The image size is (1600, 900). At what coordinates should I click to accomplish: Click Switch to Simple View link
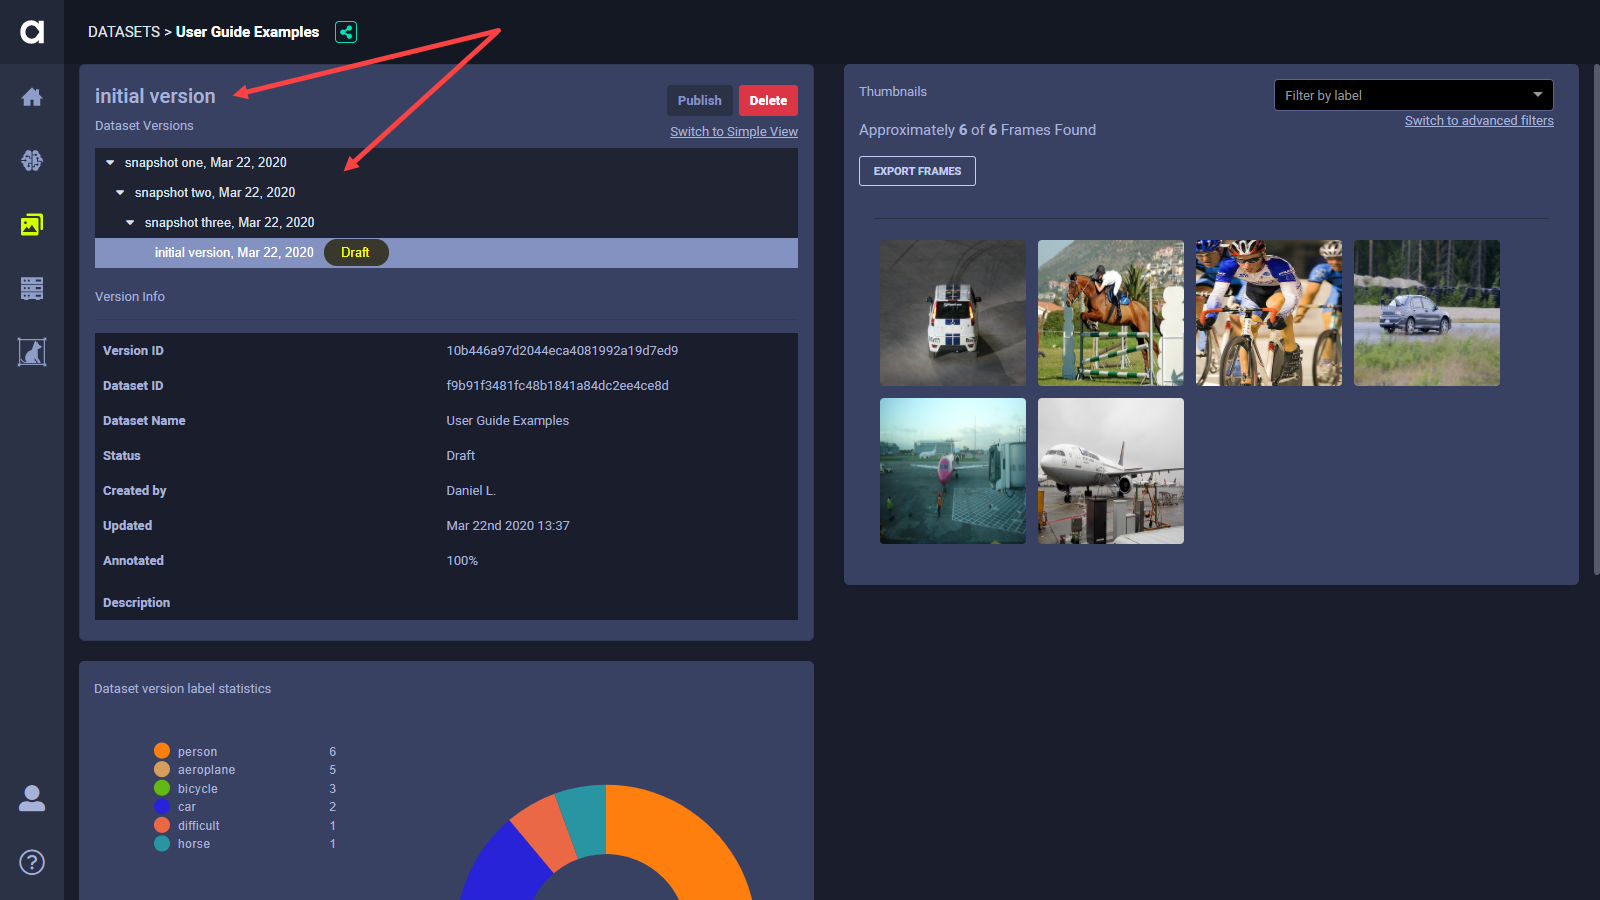(x=733, y=132)
